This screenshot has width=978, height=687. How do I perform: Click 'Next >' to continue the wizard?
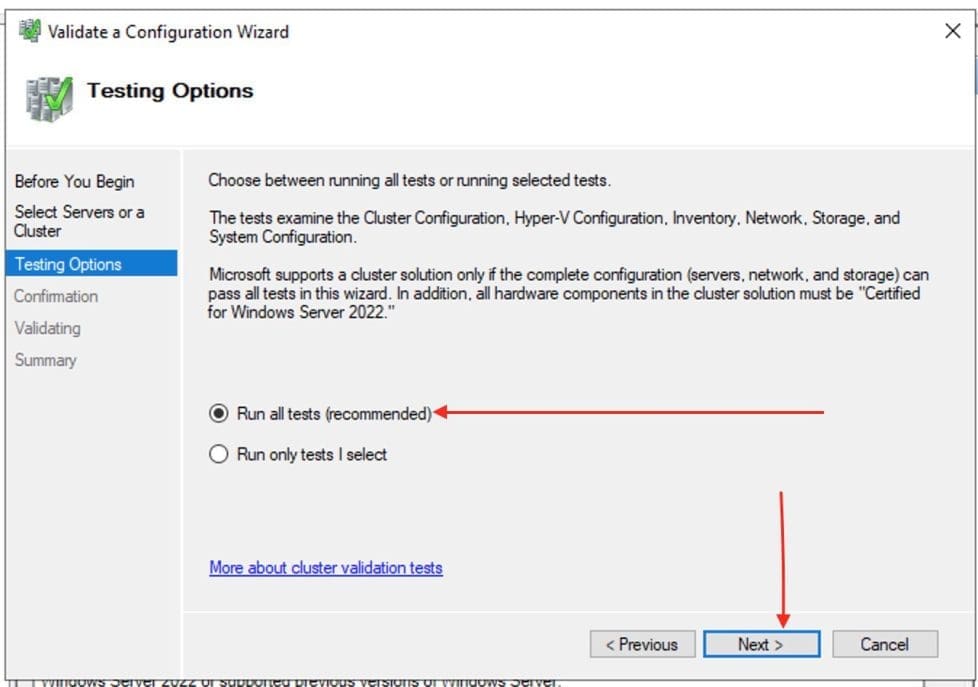click(761, 644)
